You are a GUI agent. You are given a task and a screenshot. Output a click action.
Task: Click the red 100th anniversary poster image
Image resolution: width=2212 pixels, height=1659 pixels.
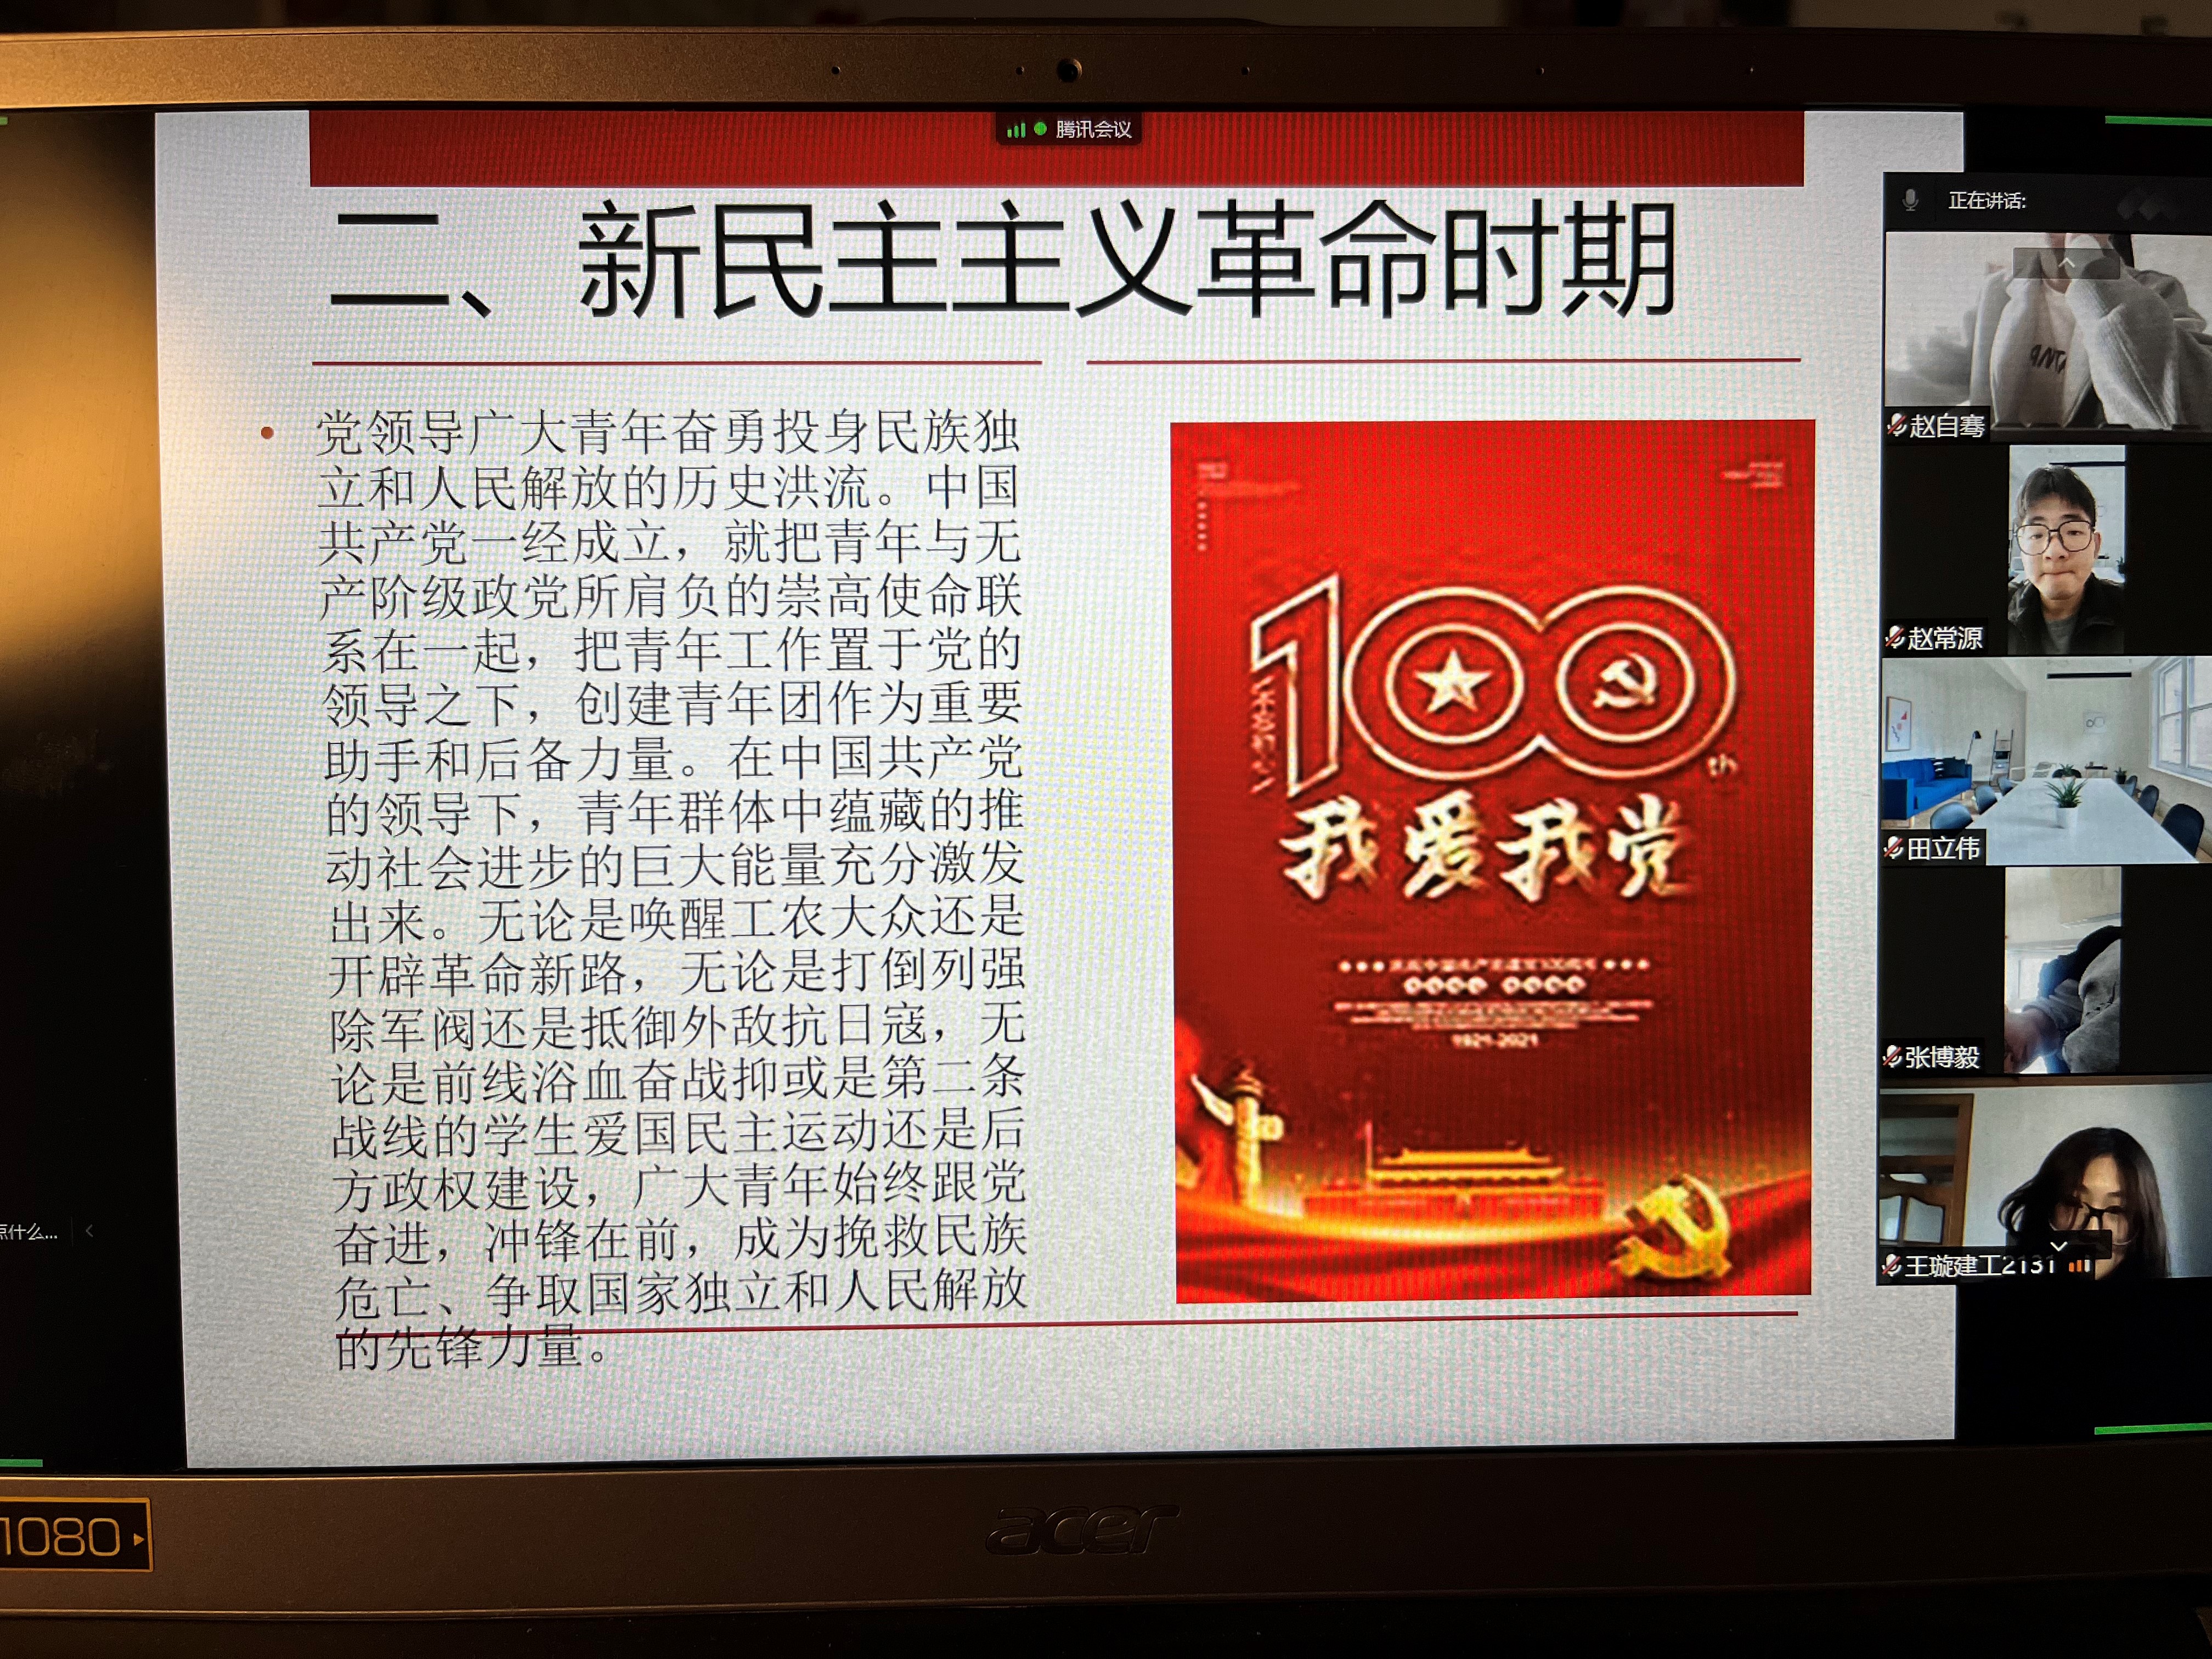[x=1492, y=860]
